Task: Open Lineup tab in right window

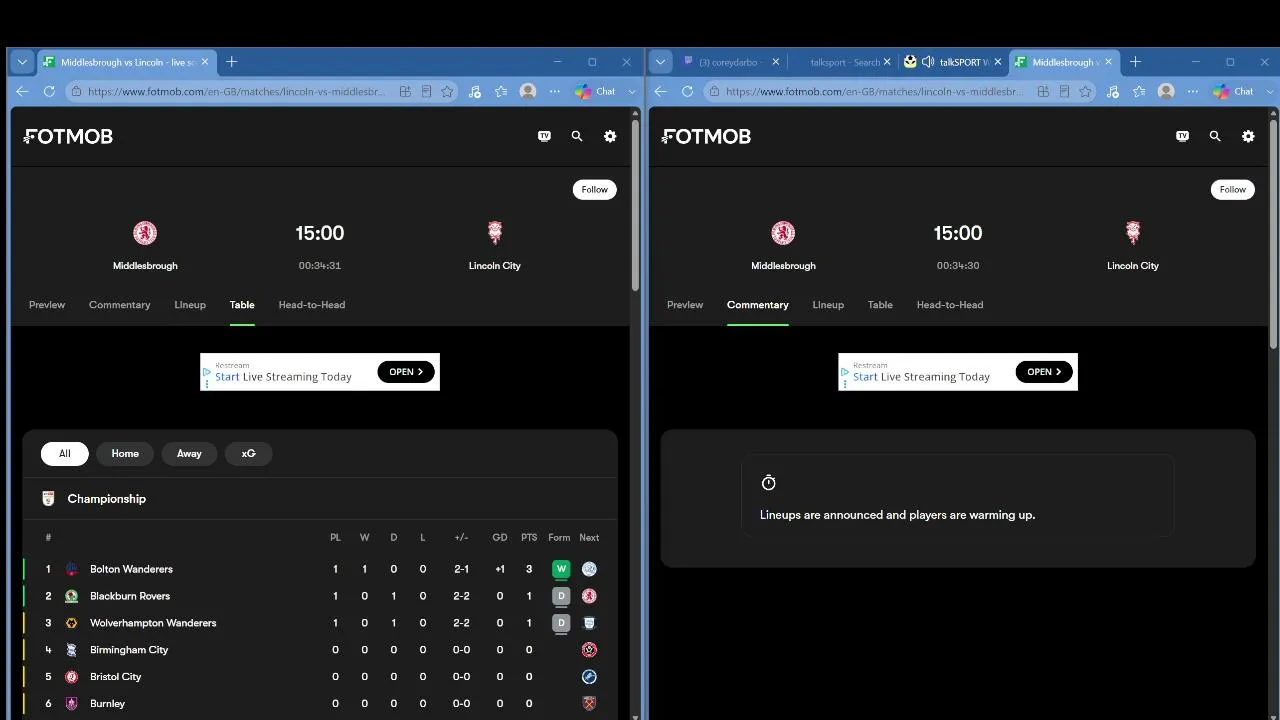Action: 828,305
